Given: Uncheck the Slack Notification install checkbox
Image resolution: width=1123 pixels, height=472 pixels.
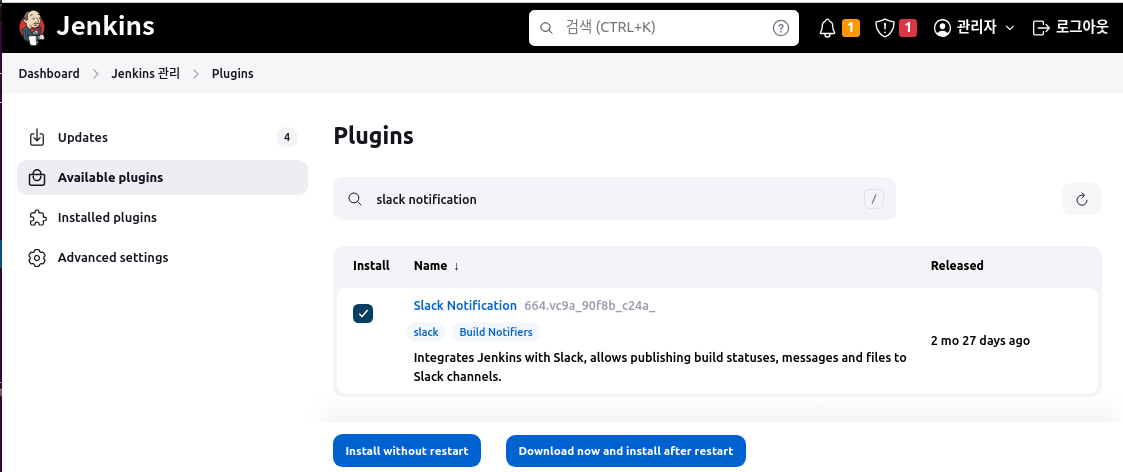Looking at the screenshot, I should pyautogui.click(x=363, y=313).
